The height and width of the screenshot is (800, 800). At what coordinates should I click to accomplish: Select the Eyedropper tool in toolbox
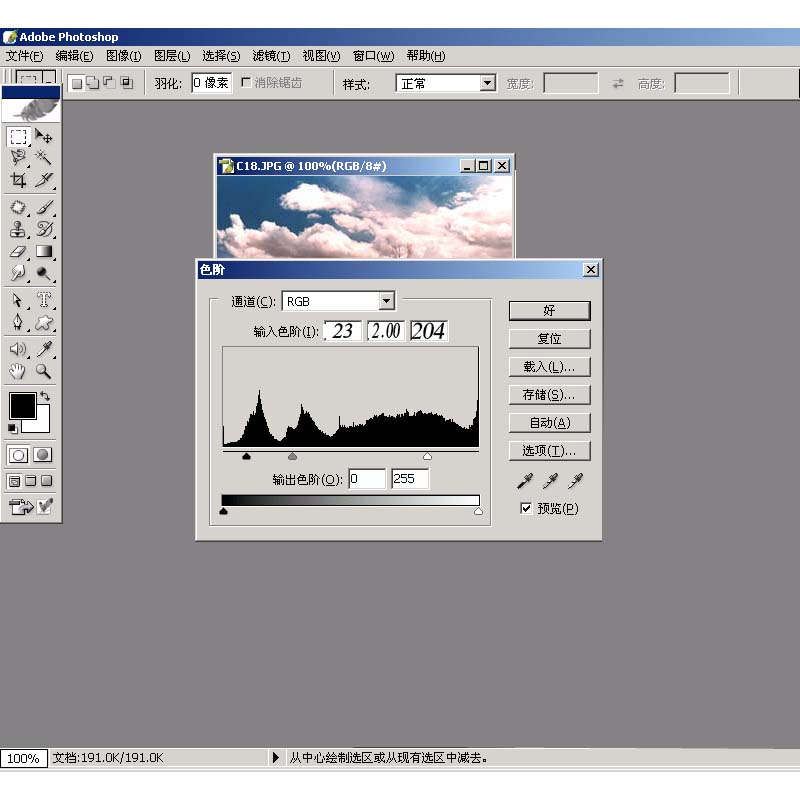click(x=44, y=349)
